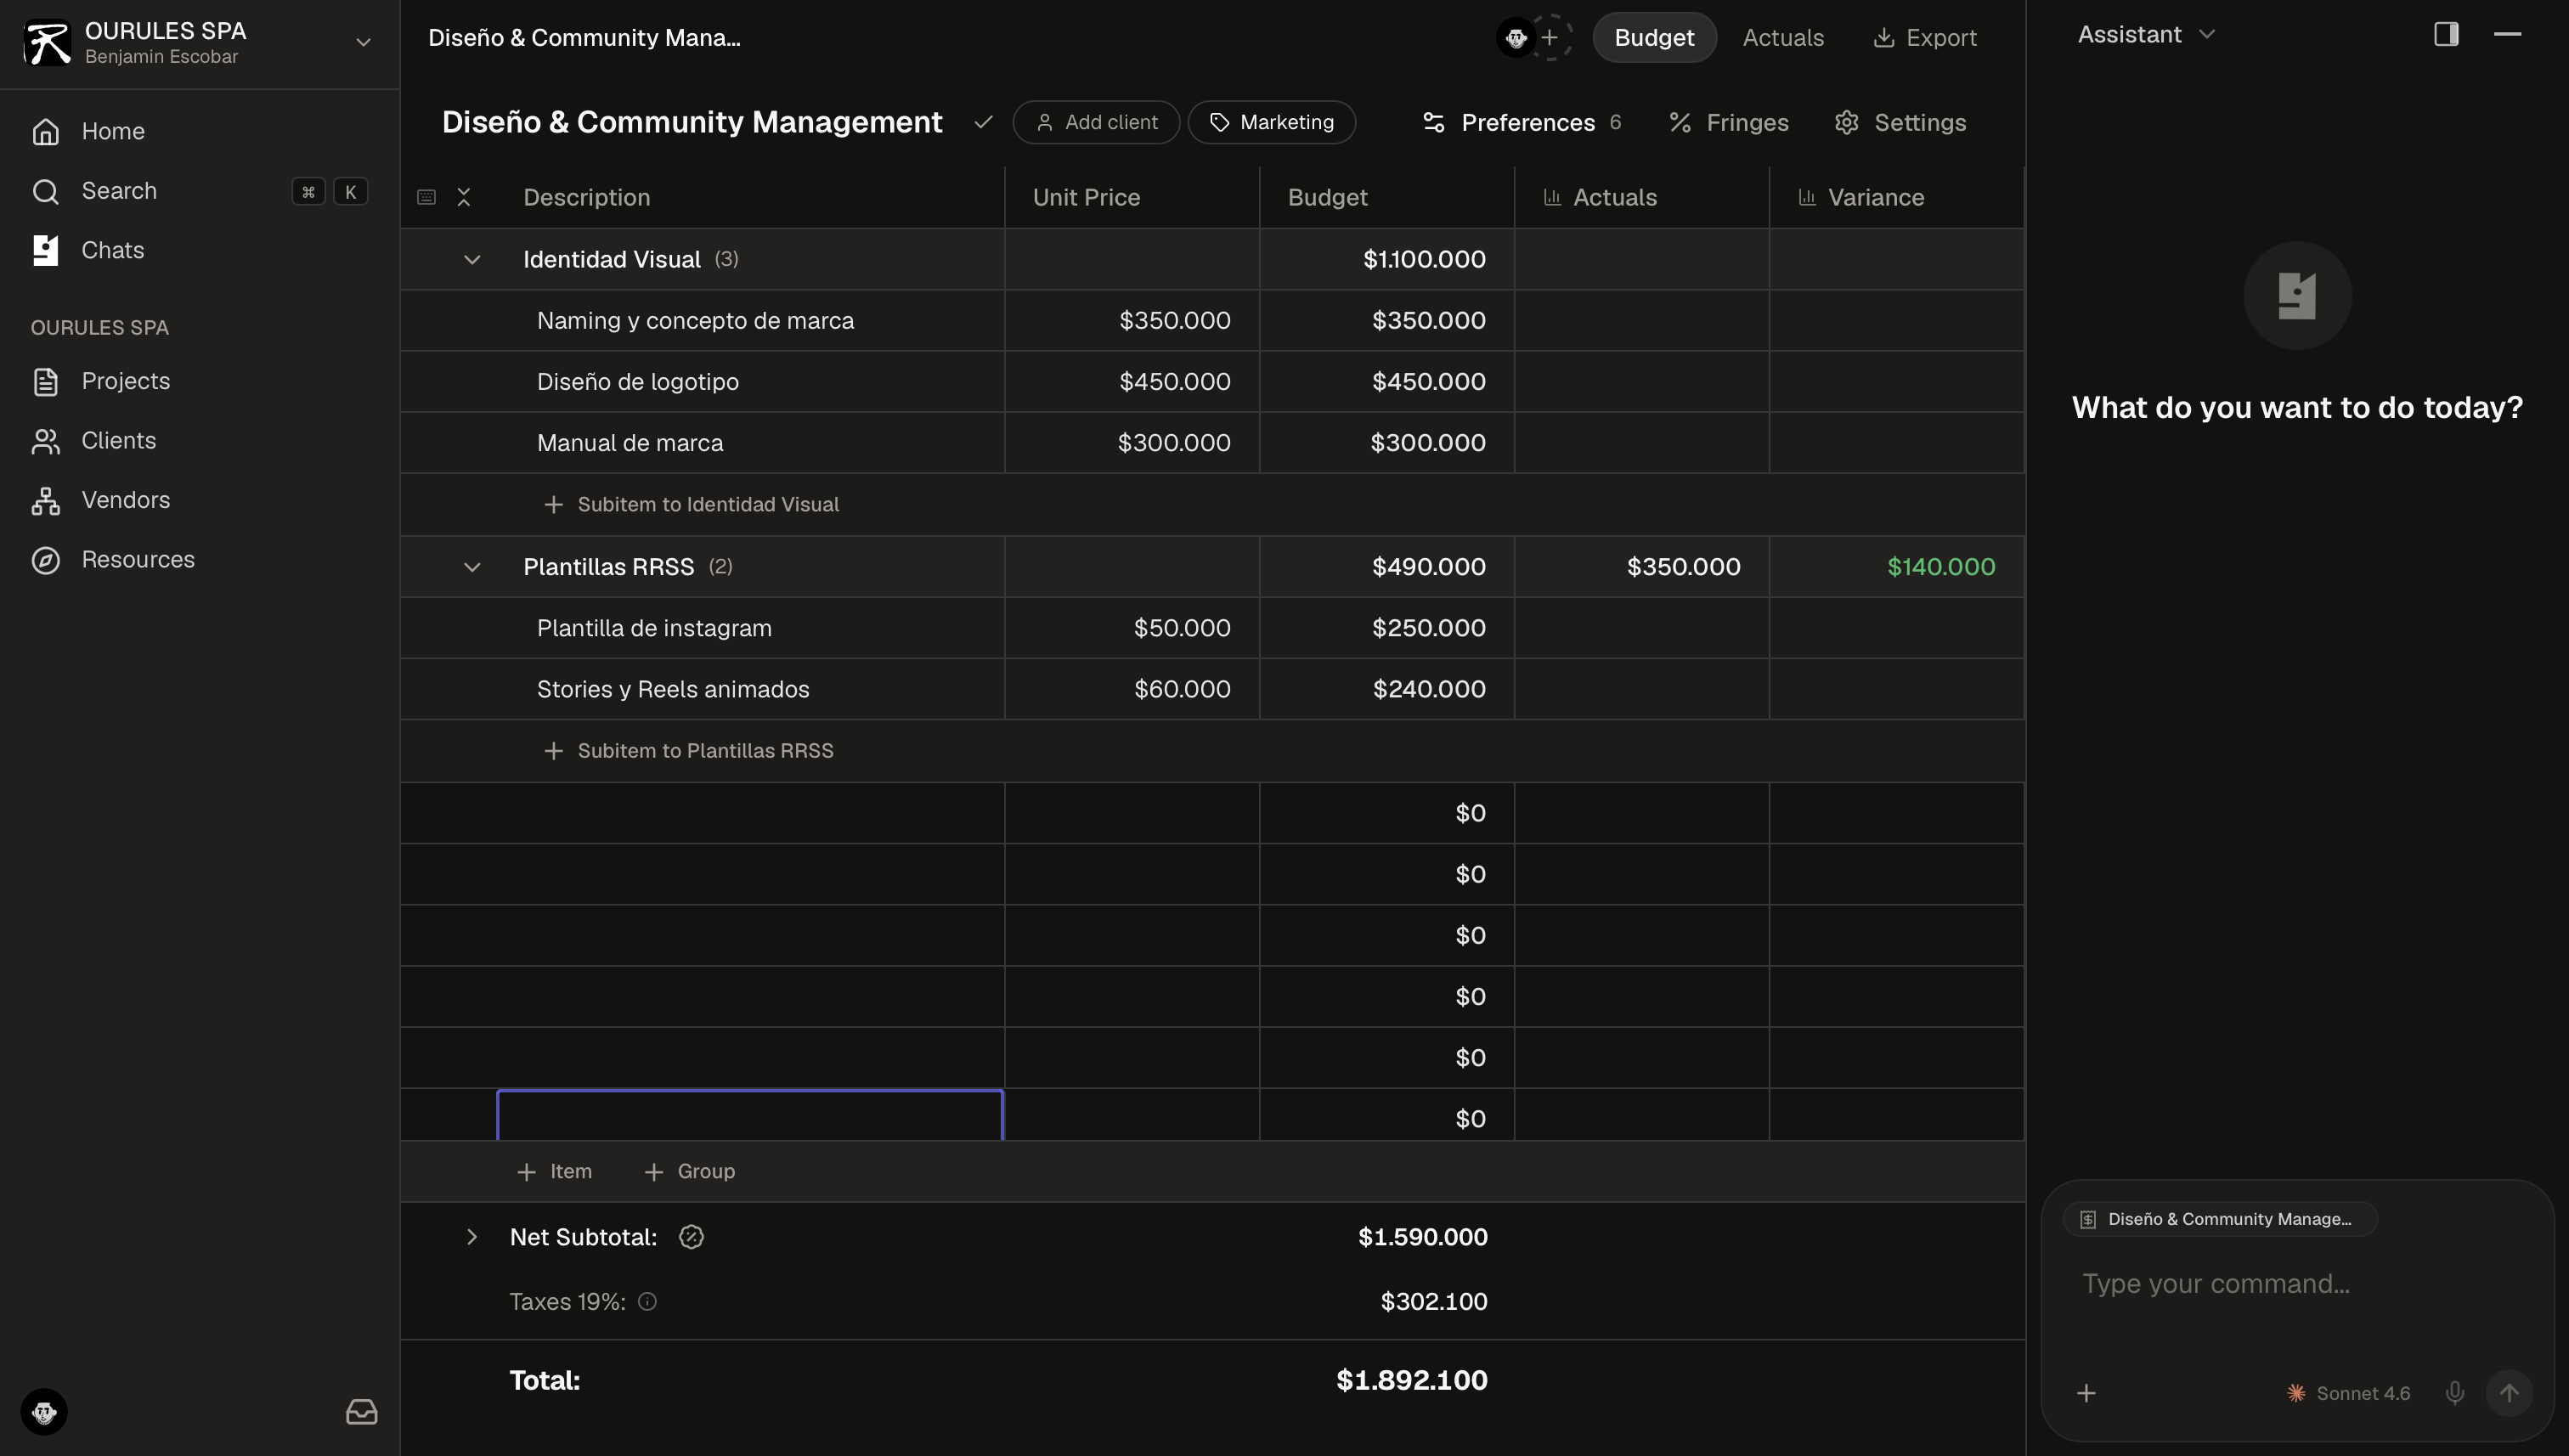Open Vendors in the sidebar
2569x1456 pixels.
(125, 500)
